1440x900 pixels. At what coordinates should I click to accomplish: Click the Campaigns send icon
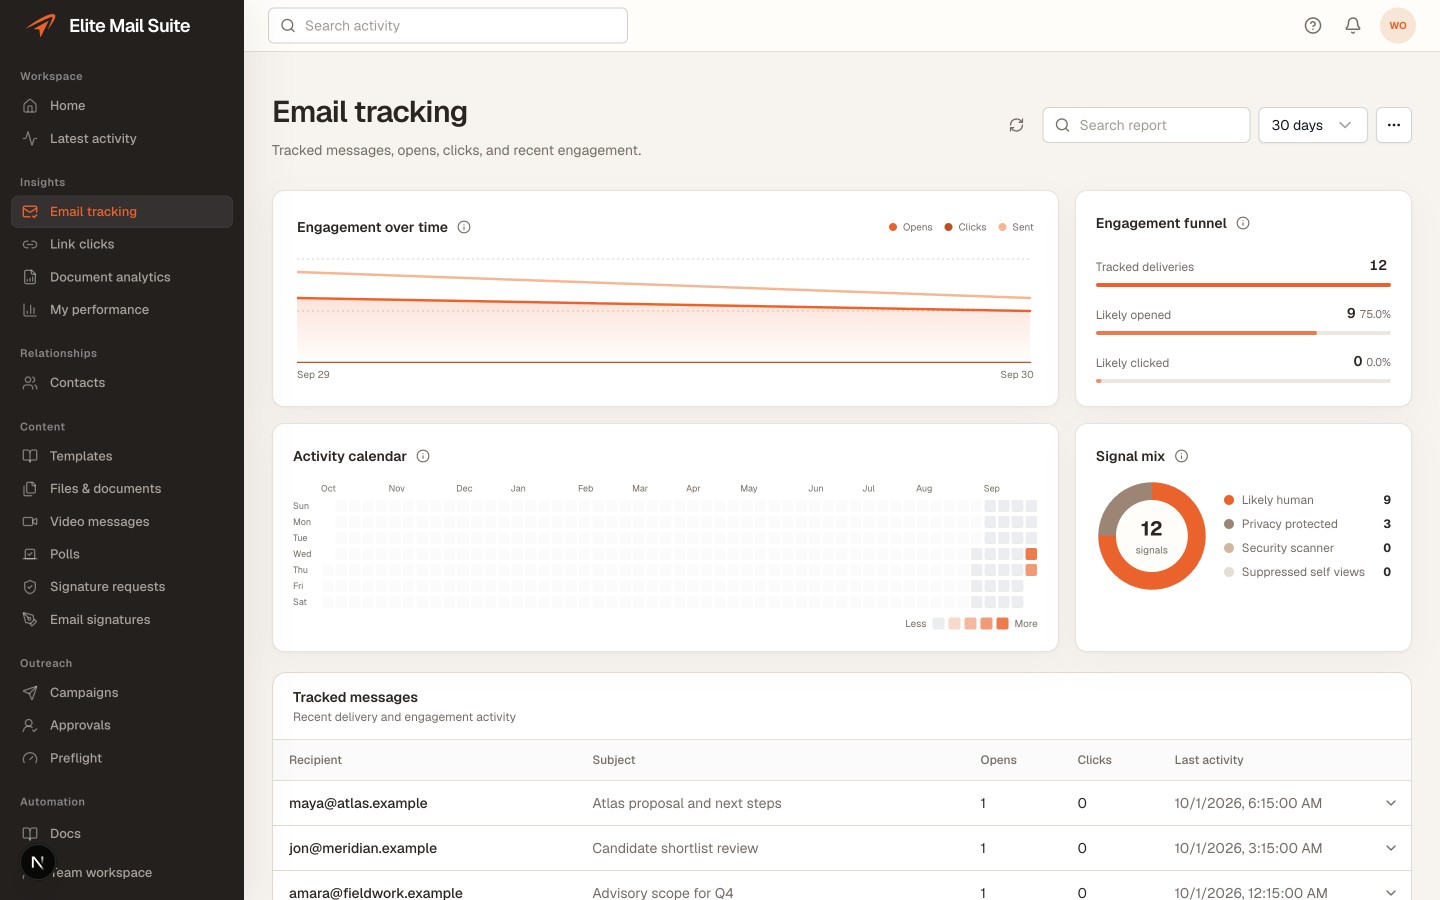click(x=30, y=693)
